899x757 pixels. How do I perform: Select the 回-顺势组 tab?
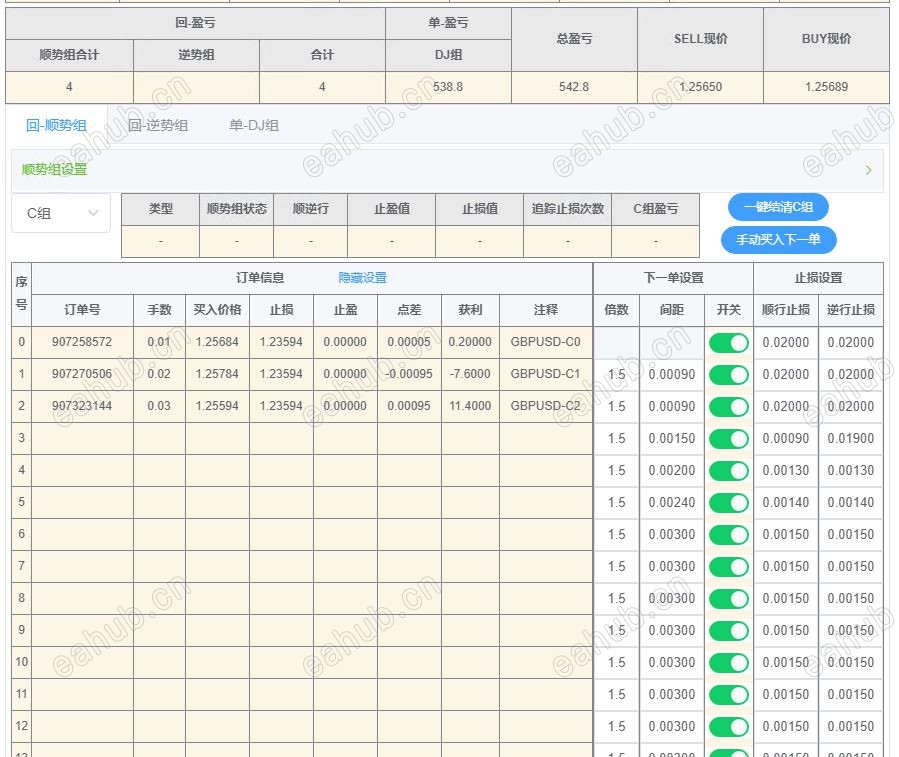(x=56, y=125)
